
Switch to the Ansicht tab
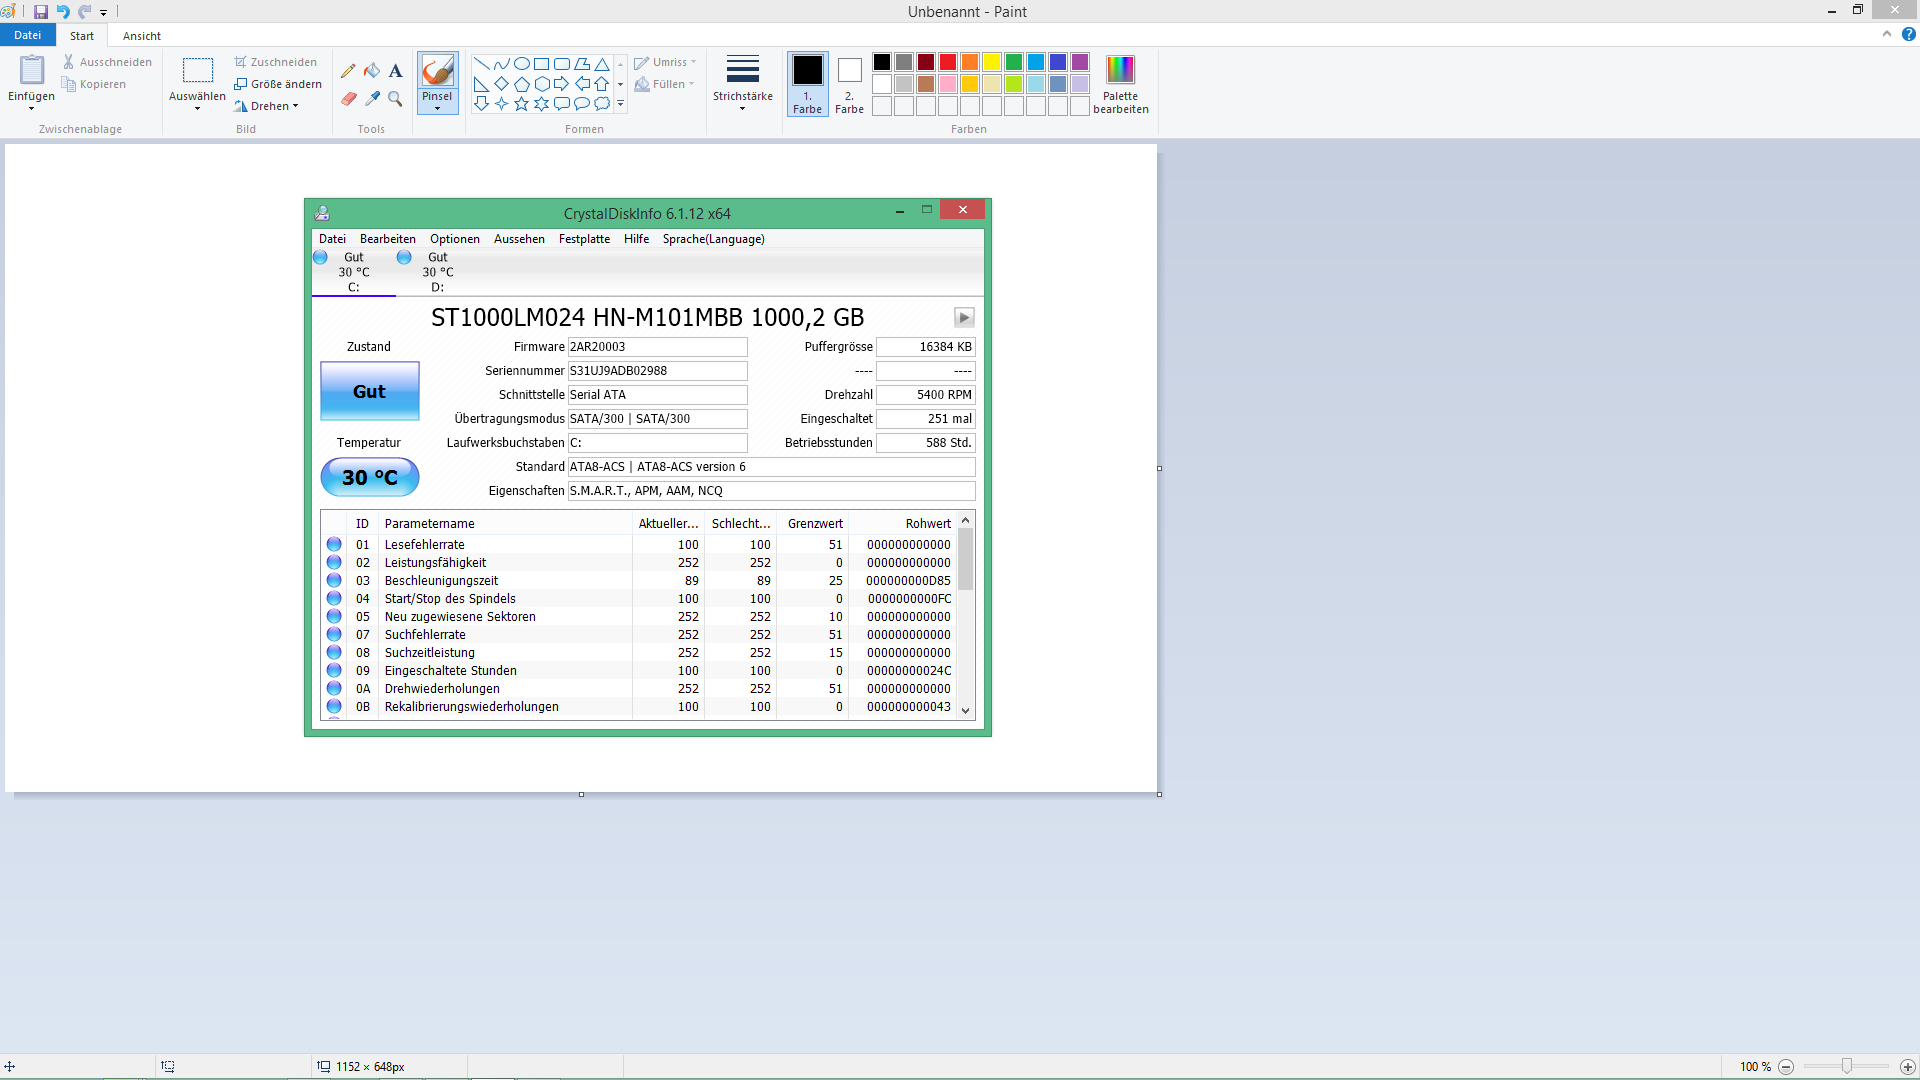click(142, 36)
